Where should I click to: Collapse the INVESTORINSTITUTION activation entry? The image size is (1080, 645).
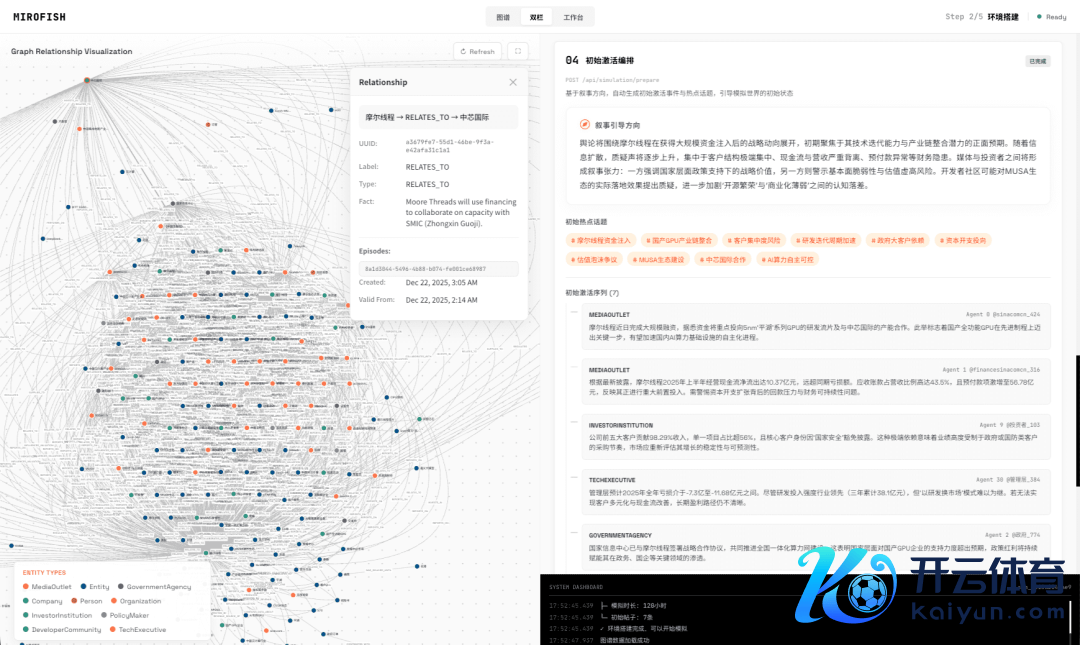point(574,424)
